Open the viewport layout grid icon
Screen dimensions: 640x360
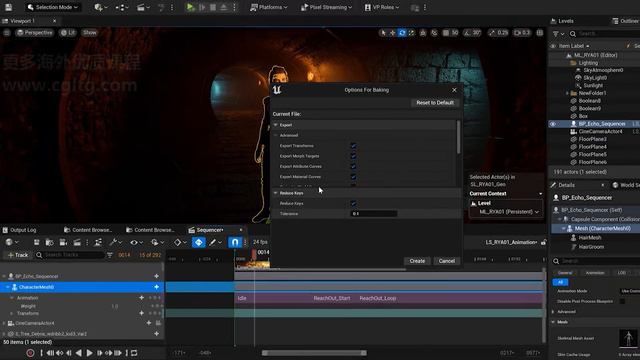pyautogui.click(x=540, y=33)
